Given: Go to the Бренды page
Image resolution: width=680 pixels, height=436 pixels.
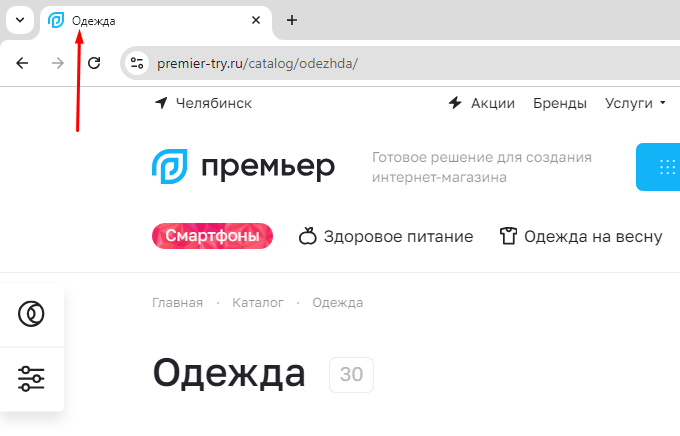Looking at the screenshot, I should click(x=560, y=103).
